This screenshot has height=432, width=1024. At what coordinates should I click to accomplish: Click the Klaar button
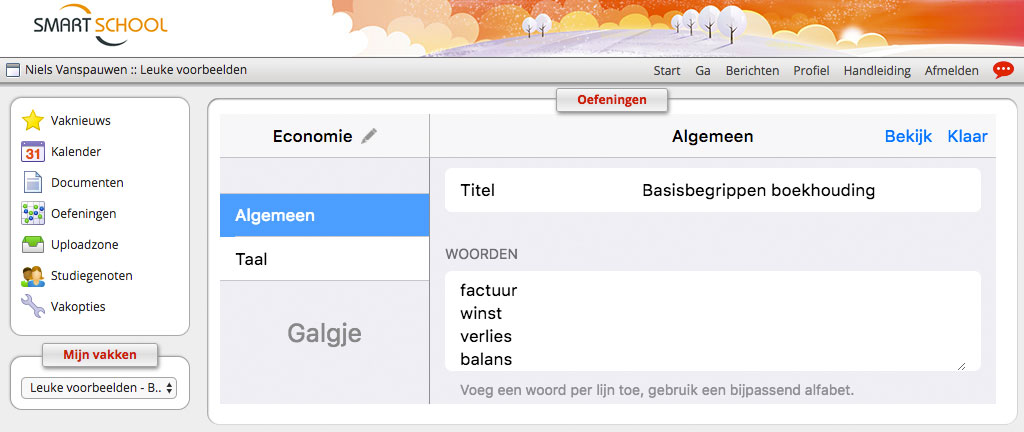click(x=967, y=136)
